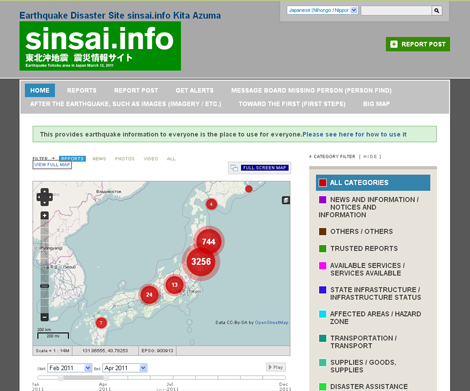Screen dimensions: 470x391
Task: Open the Apr 2011 end date dropdown
Action: 125,368
